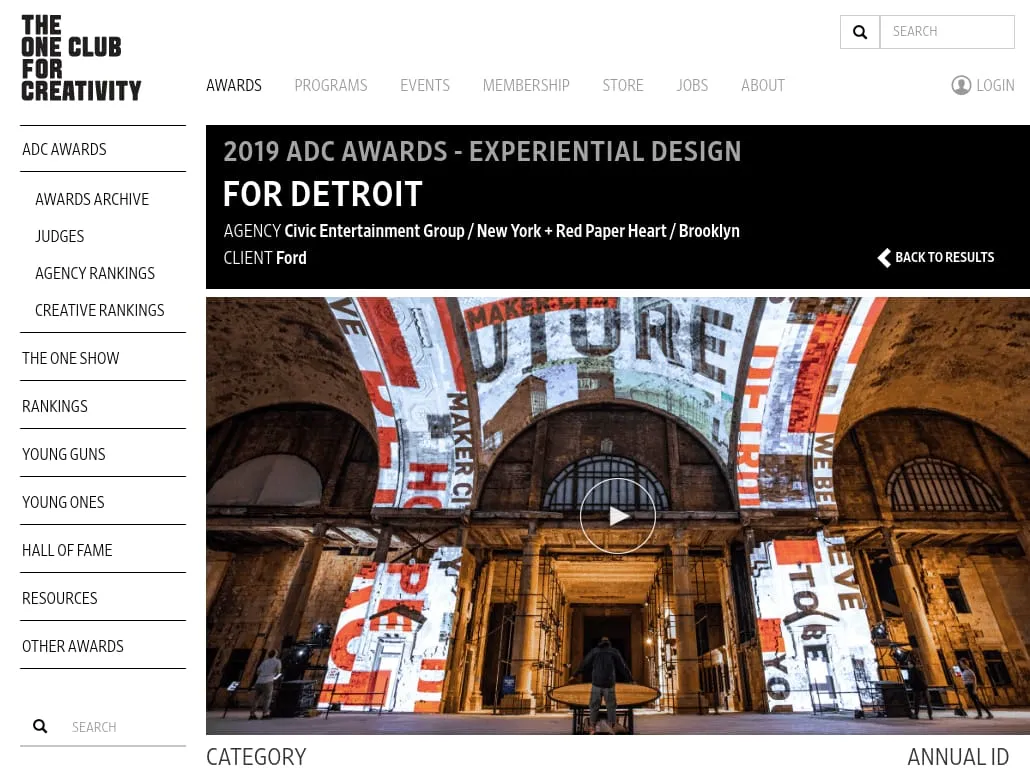Click the Login link

pos(995,85)
